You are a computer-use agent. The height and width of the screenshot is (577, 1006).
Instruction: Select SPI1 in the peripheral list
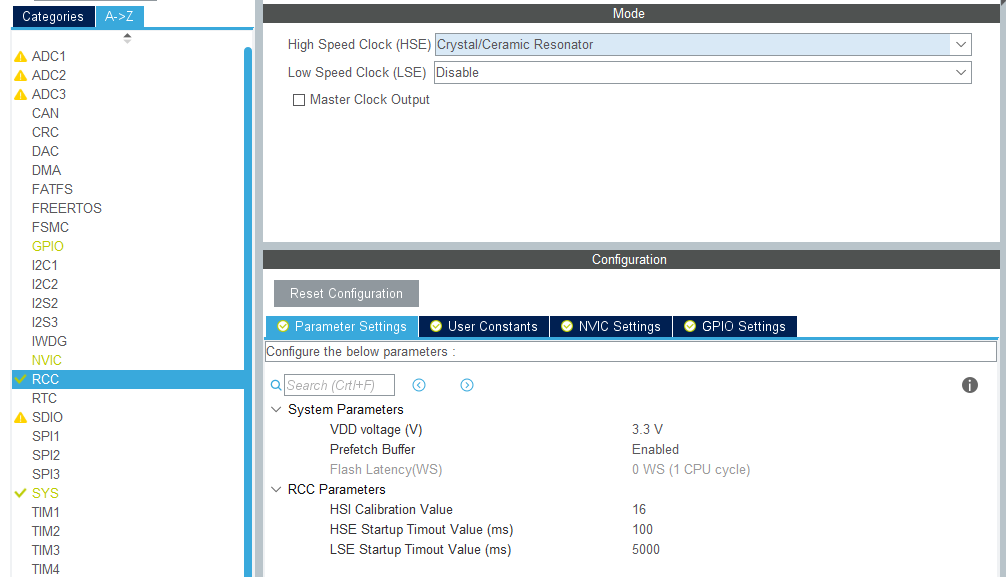pos(46,436)
